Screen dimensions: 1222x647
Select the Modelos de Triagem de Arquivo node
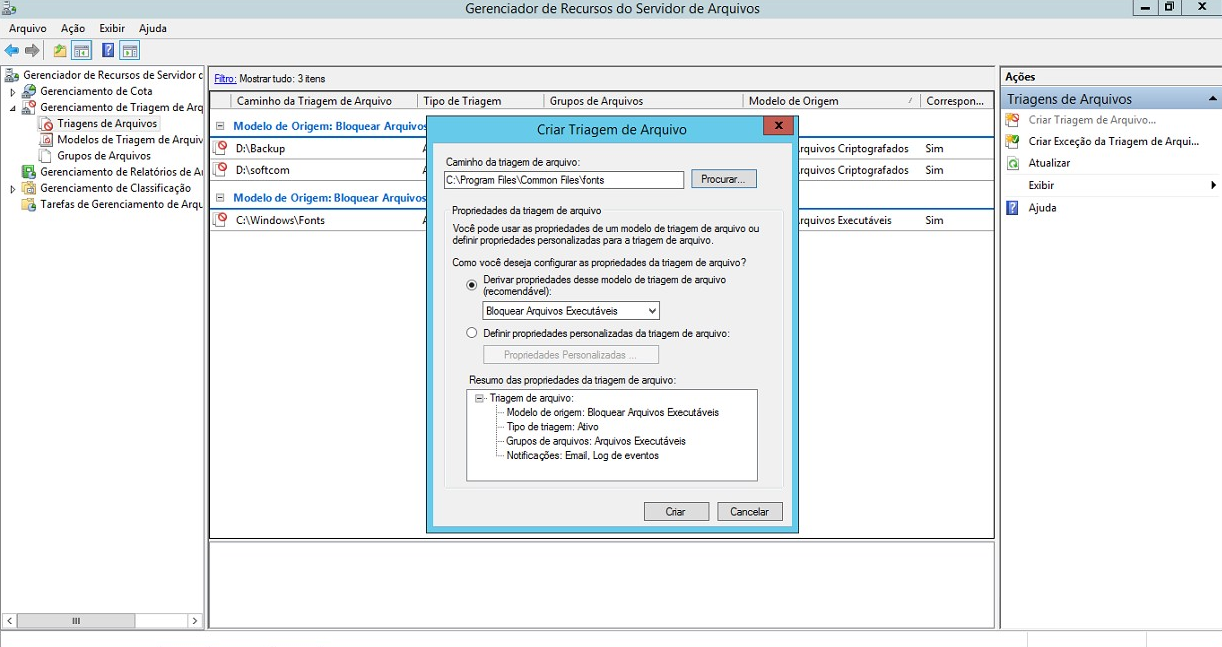pos(129,140)
